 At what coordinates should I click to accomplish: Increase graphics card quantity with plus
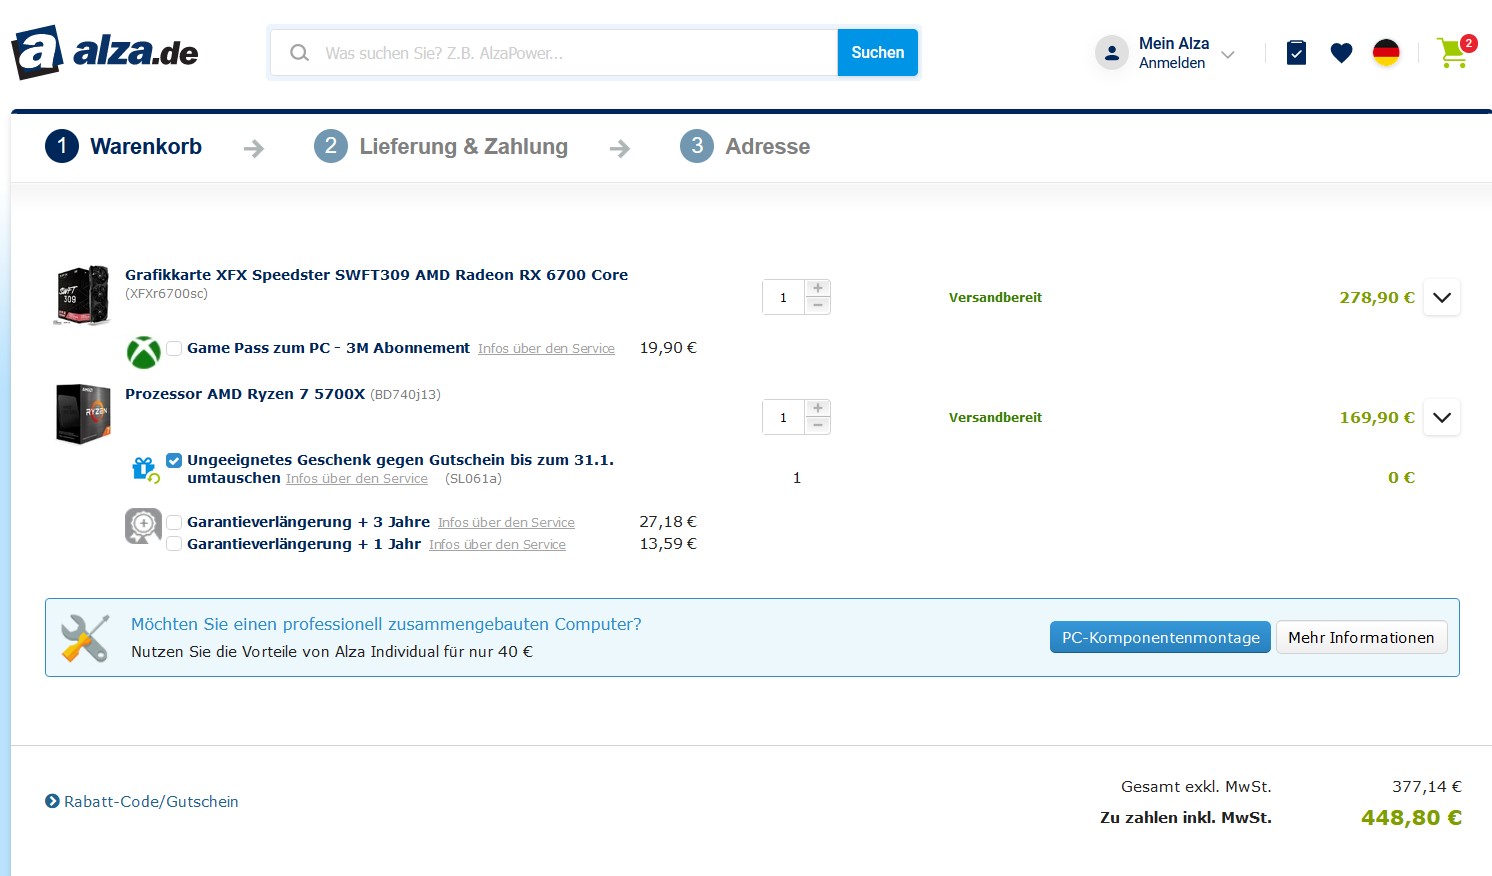click(818, 288)
